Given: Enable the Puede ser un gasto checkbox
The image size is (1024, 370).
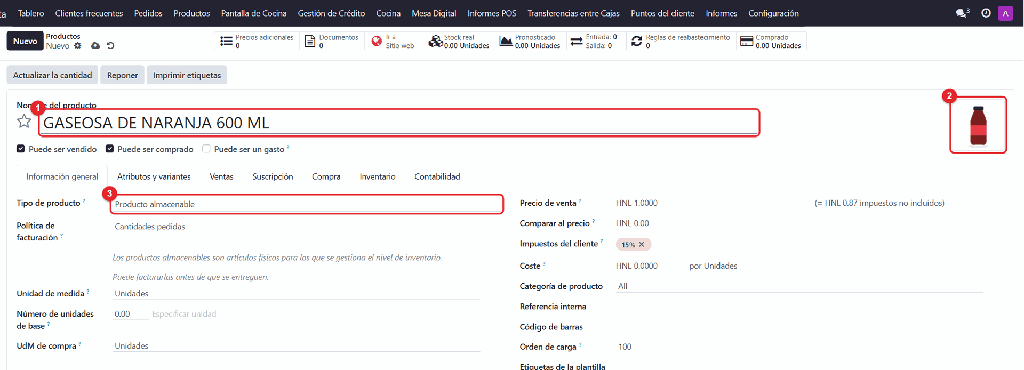Looking at the screenshot, I should click(x=206, y=149).
